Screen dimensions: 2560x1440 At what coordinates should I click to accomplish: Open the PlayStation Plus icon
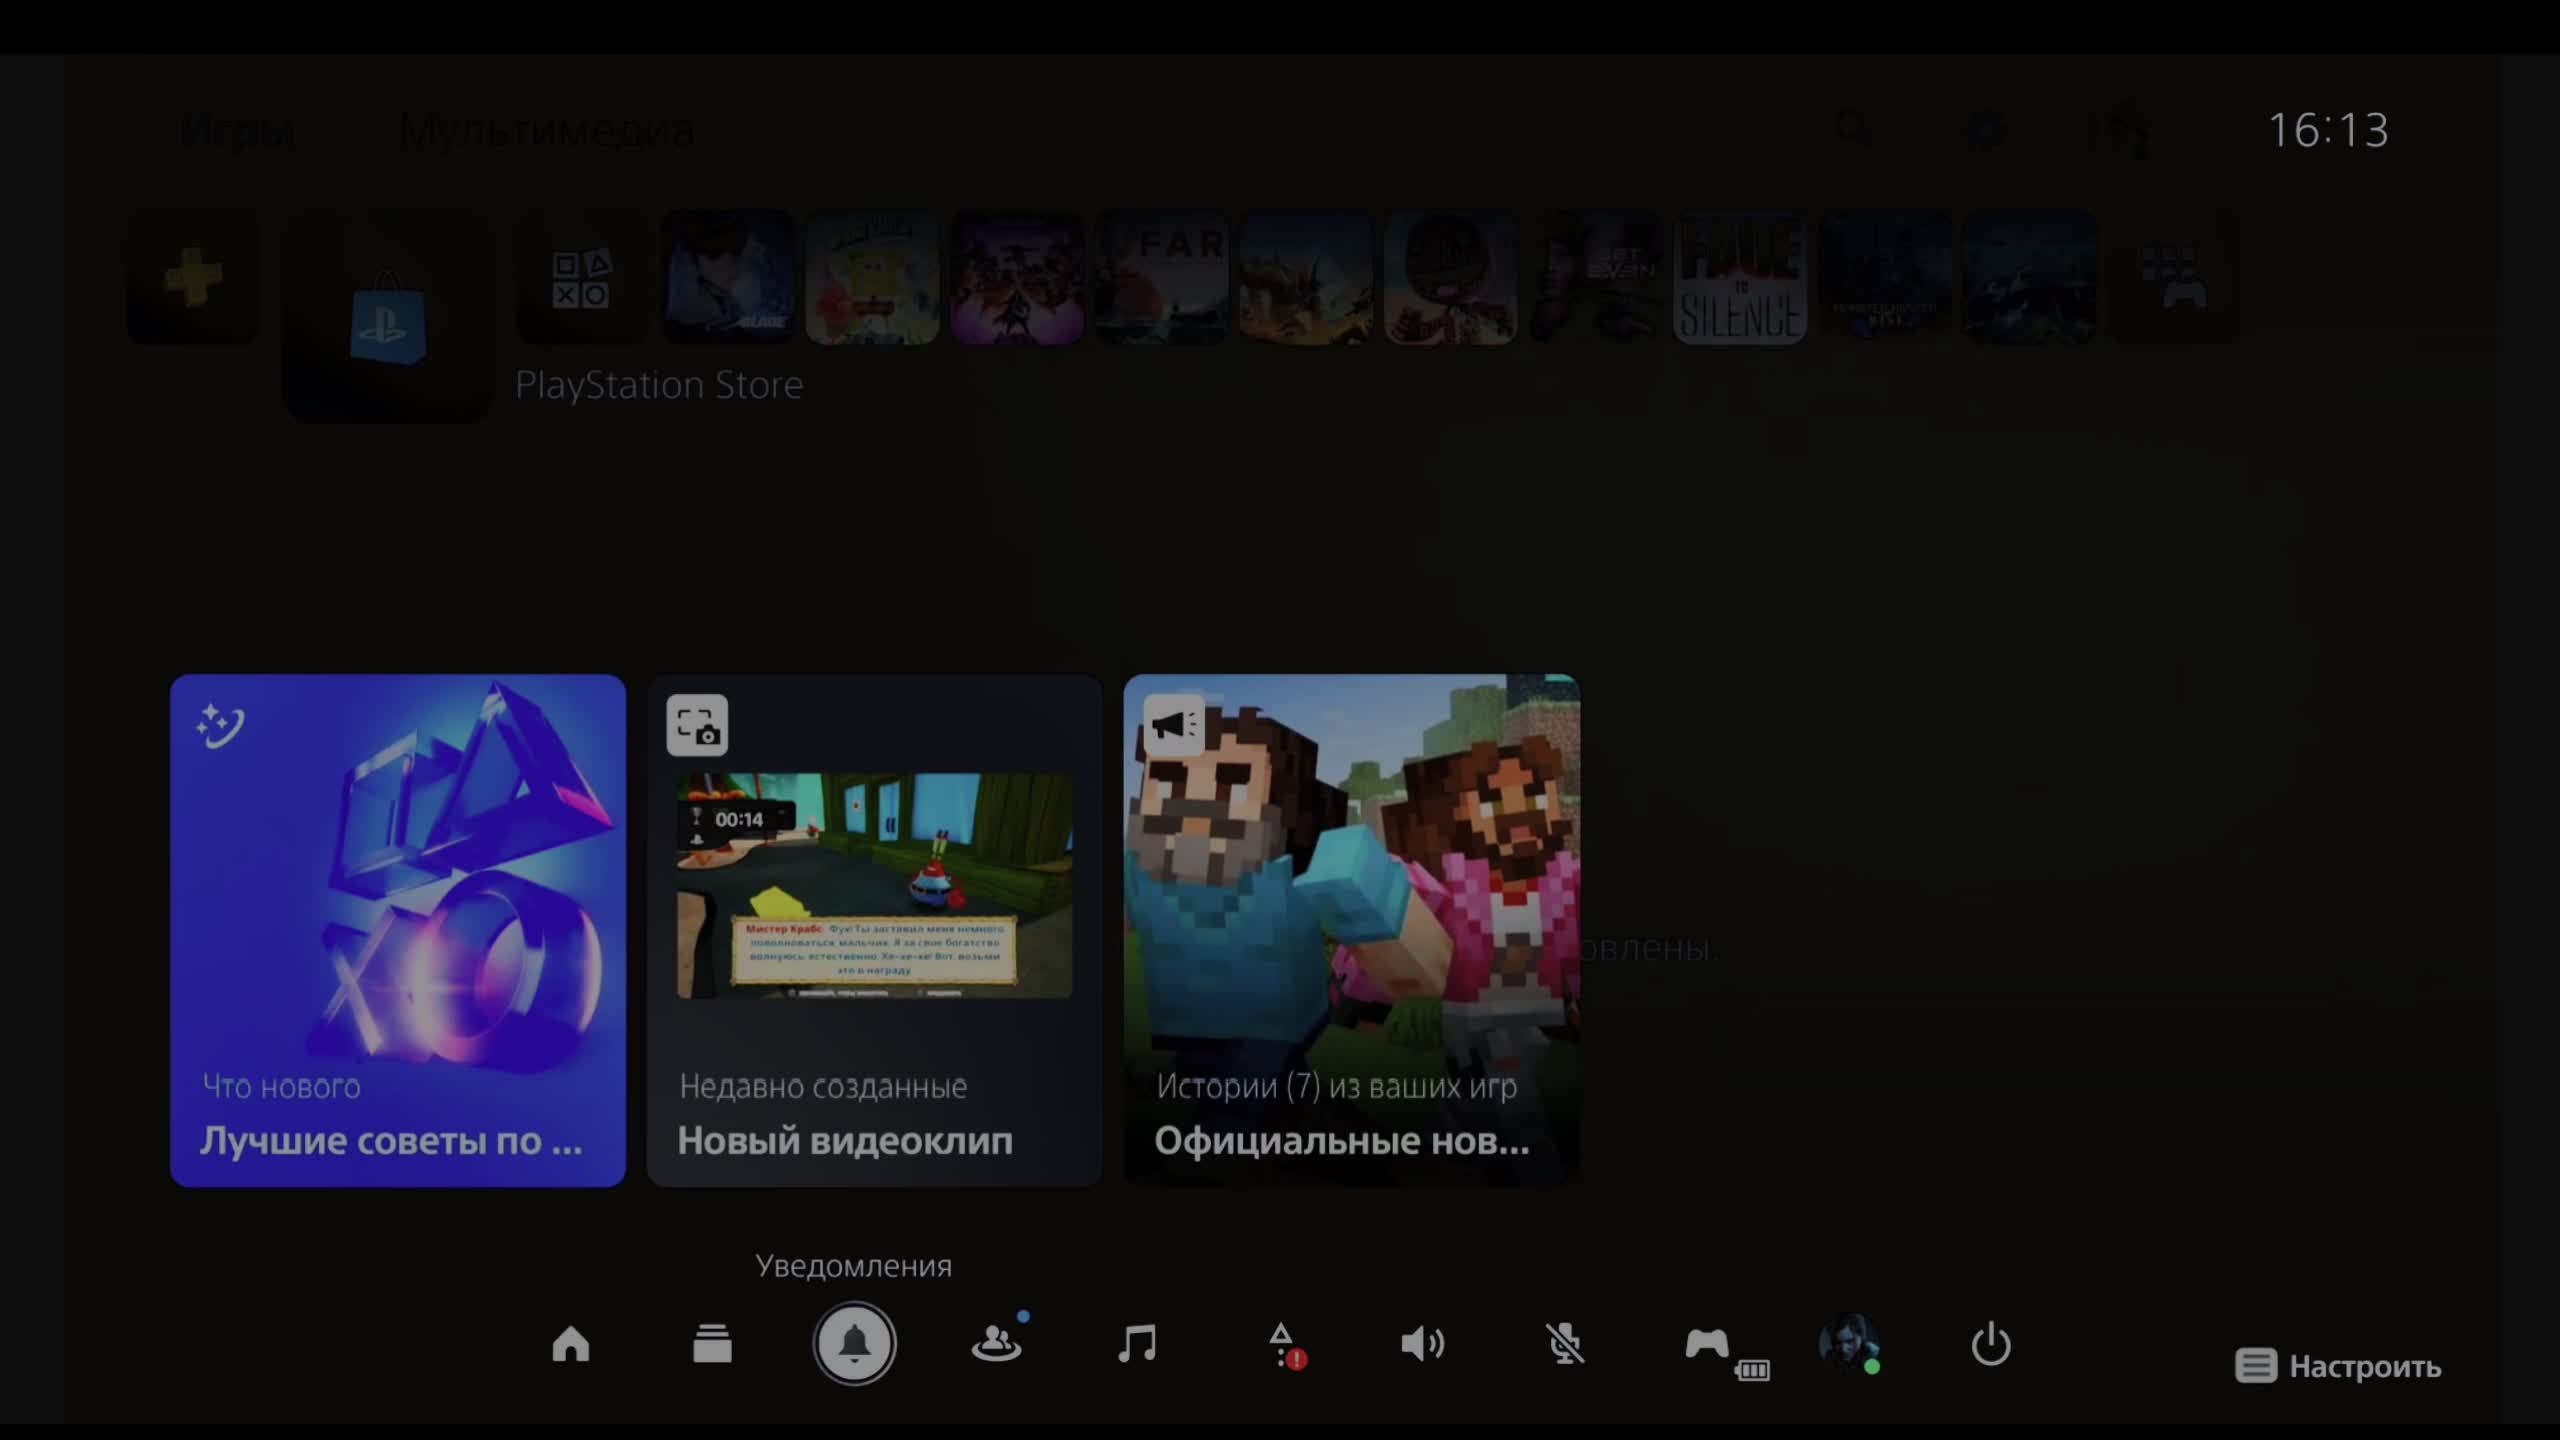193,278
